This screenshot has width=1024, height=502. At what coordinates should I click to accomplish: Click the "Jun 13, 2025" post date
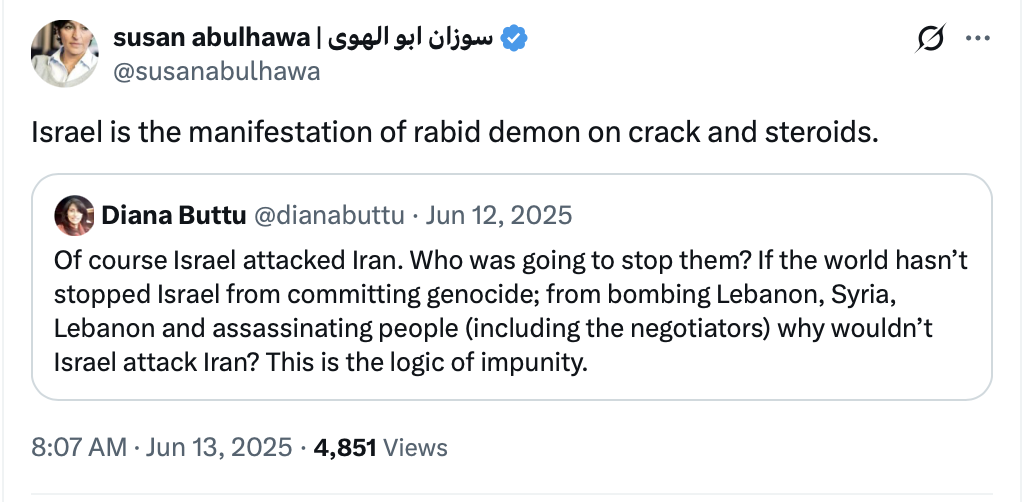coord(220,447)
